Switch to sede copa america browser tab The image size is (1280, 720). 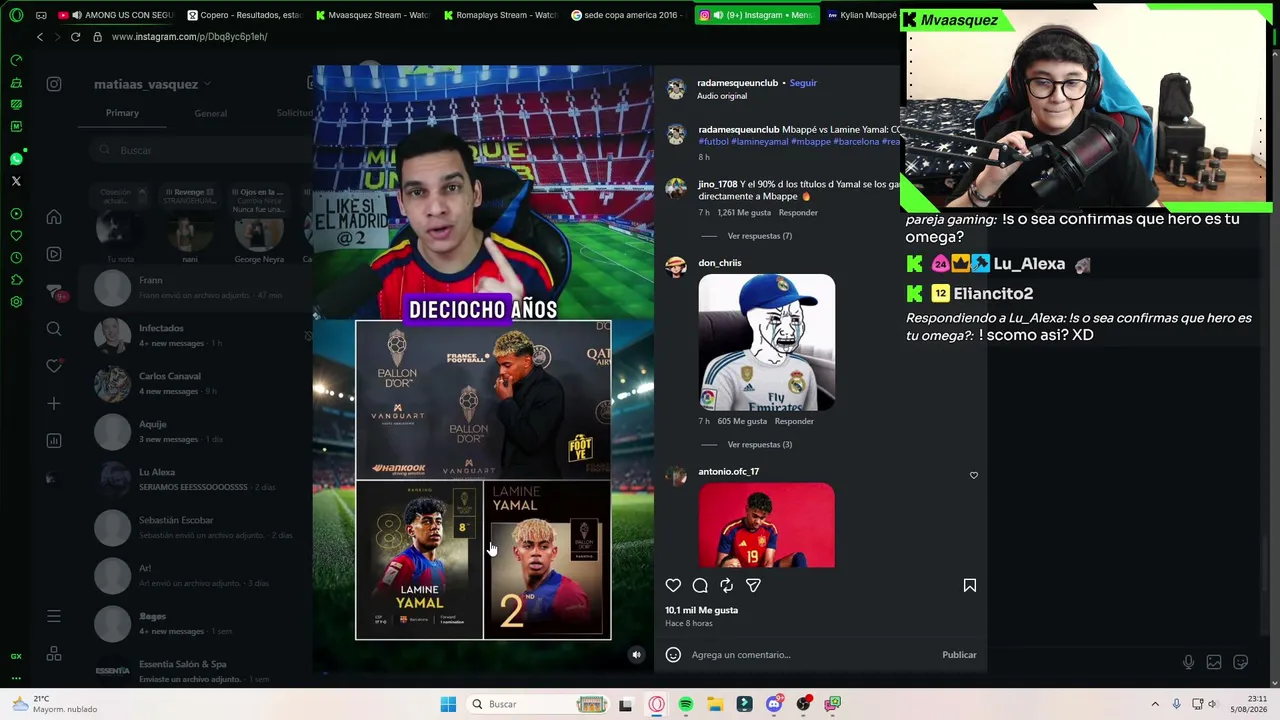pos(628,15)
